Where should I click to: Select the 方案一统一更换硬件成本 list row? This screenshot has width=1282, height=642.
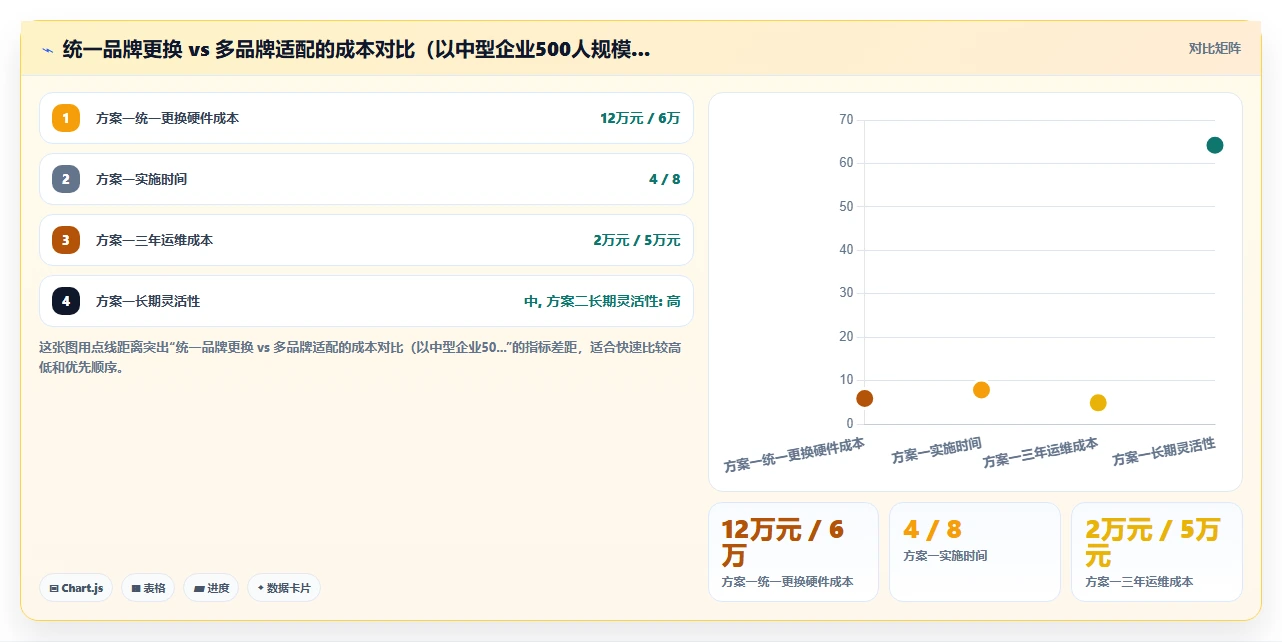[x=366, y=118]
